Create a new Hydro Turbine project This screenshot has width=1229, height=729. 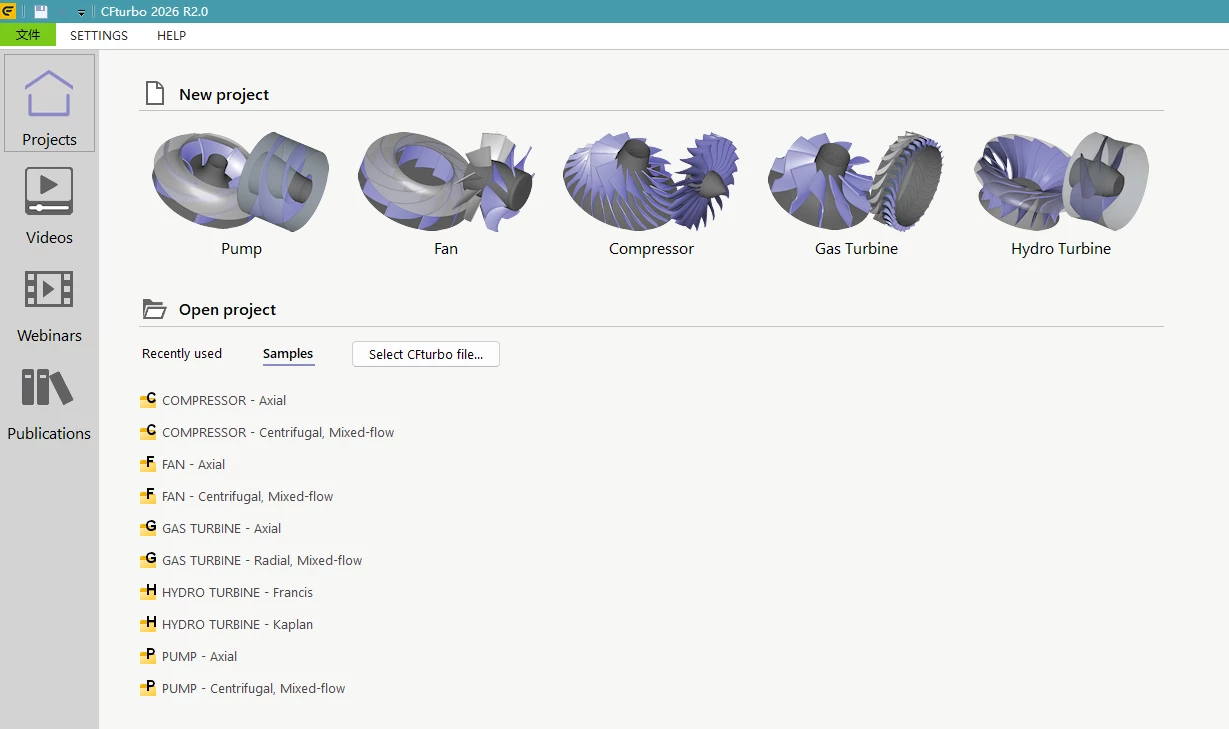[1061, 193]
